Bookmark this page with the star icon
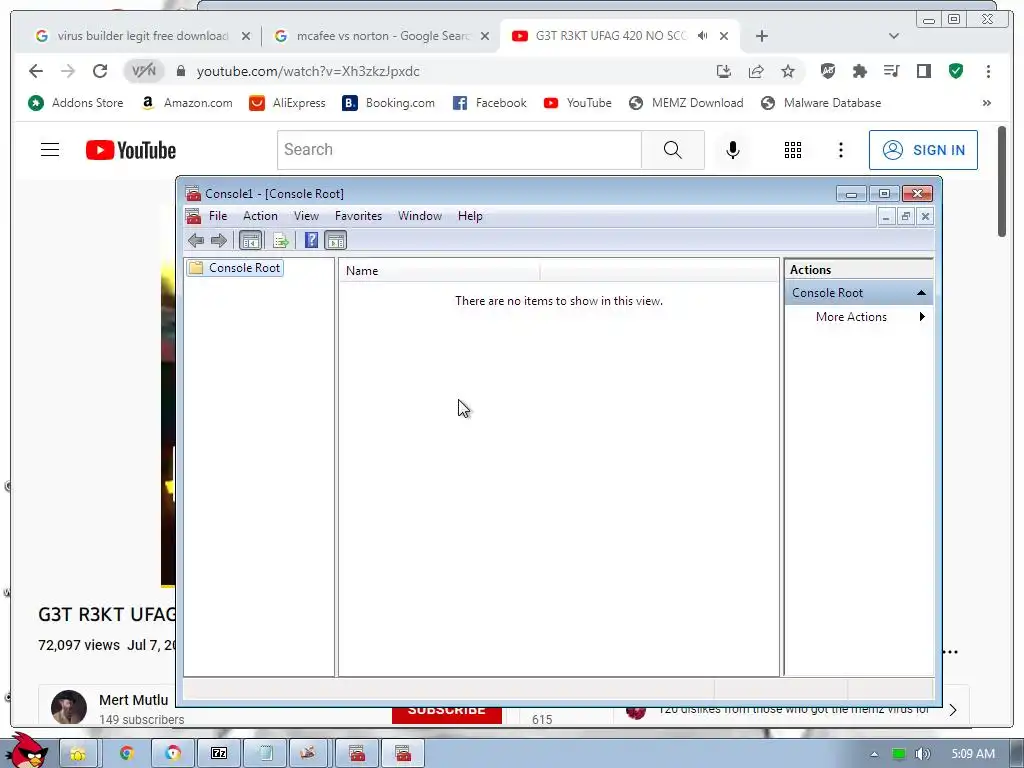Viewport: 1024px width, 768px height. (788, 71)
